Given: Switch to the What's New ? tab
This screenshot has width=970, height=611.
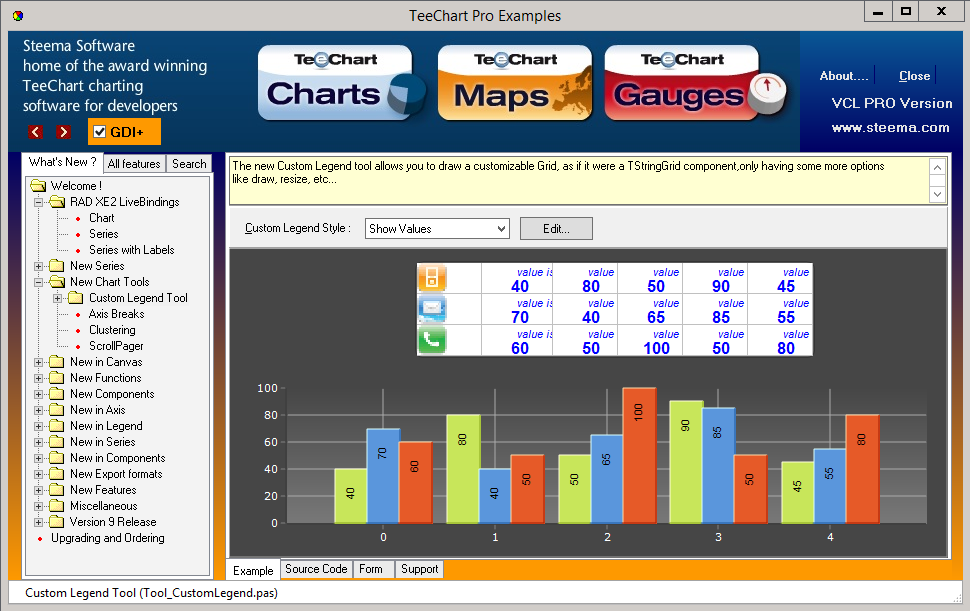Looking at the screenshot, I should 62,162.
